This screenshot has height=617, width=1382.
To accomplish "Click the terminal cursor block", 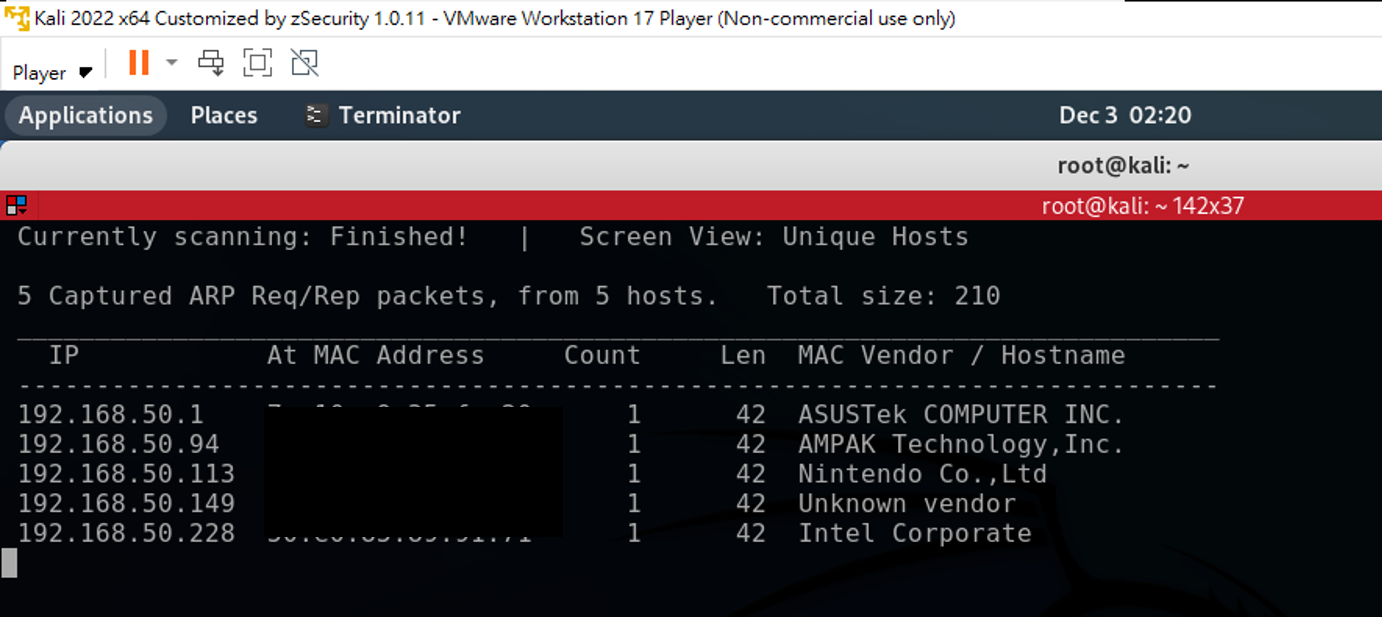I will click(x=9, y=563).
